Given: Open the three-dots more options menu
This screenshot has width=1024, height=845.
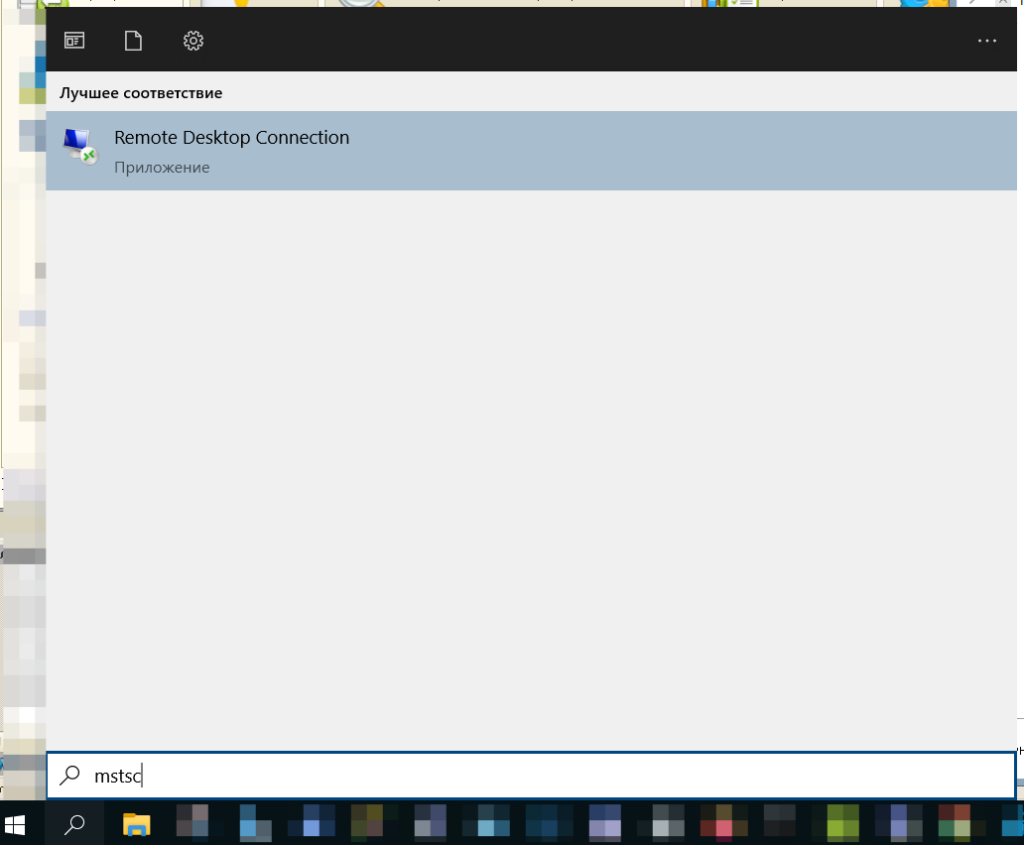Looking at the screenshot, I should click(987, 41).
